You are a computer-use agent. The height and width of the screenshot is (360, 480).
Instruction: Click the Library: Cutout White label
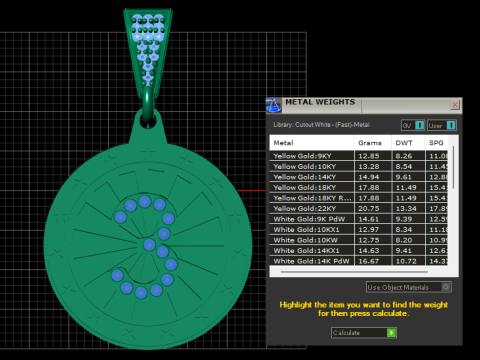click(x=321, y=125)
